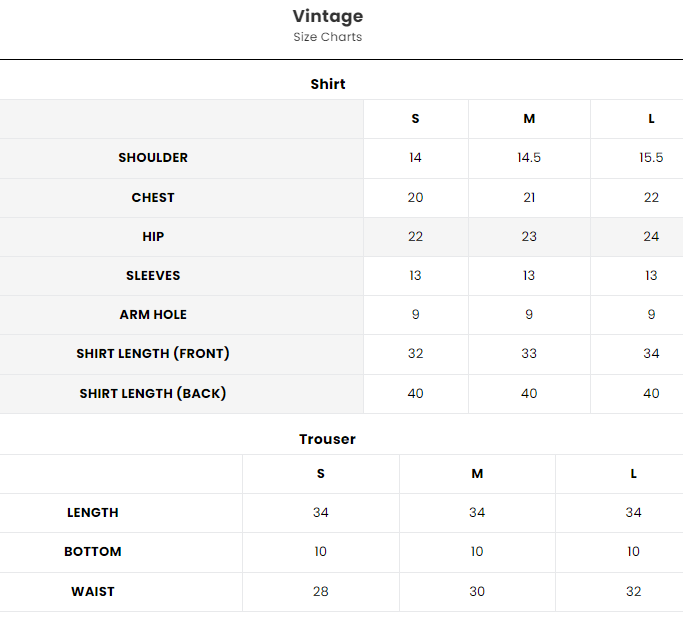The image size is (683, 620).
Task: Click the SLEEVES row label
Action: [153, 276]
